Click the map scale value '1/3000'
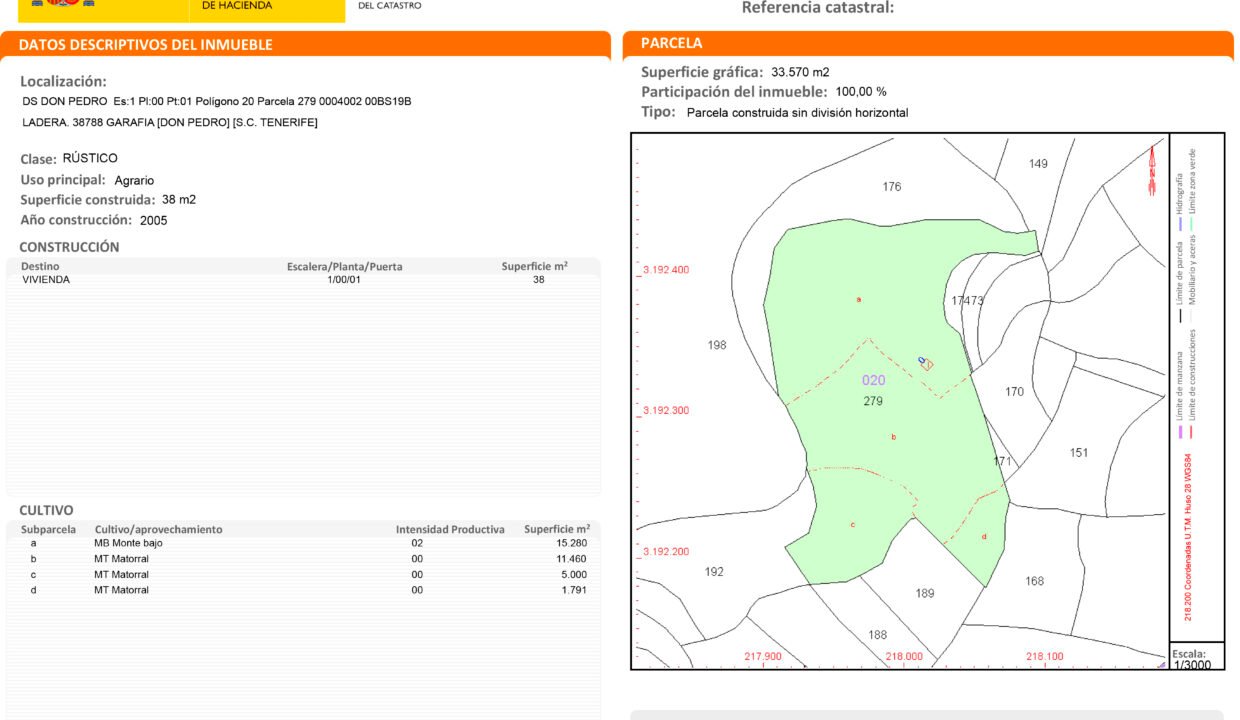The image size is (1240, 720). point(1192,665)
